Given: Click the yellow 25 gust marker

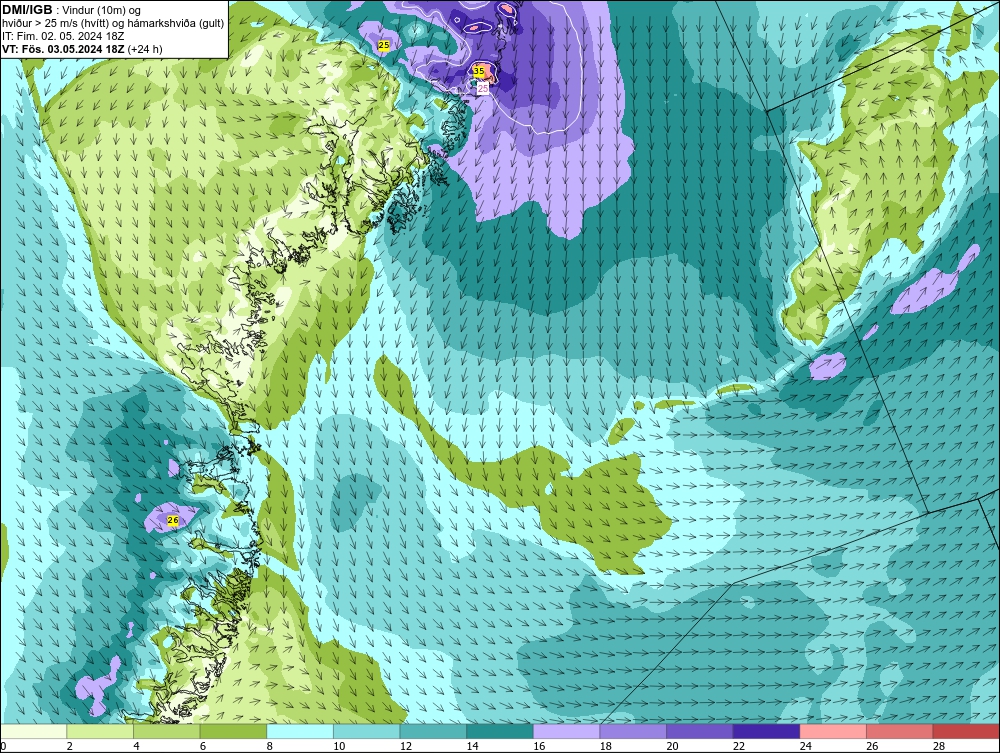Looking at the screenshot, I should pos(383,45).
